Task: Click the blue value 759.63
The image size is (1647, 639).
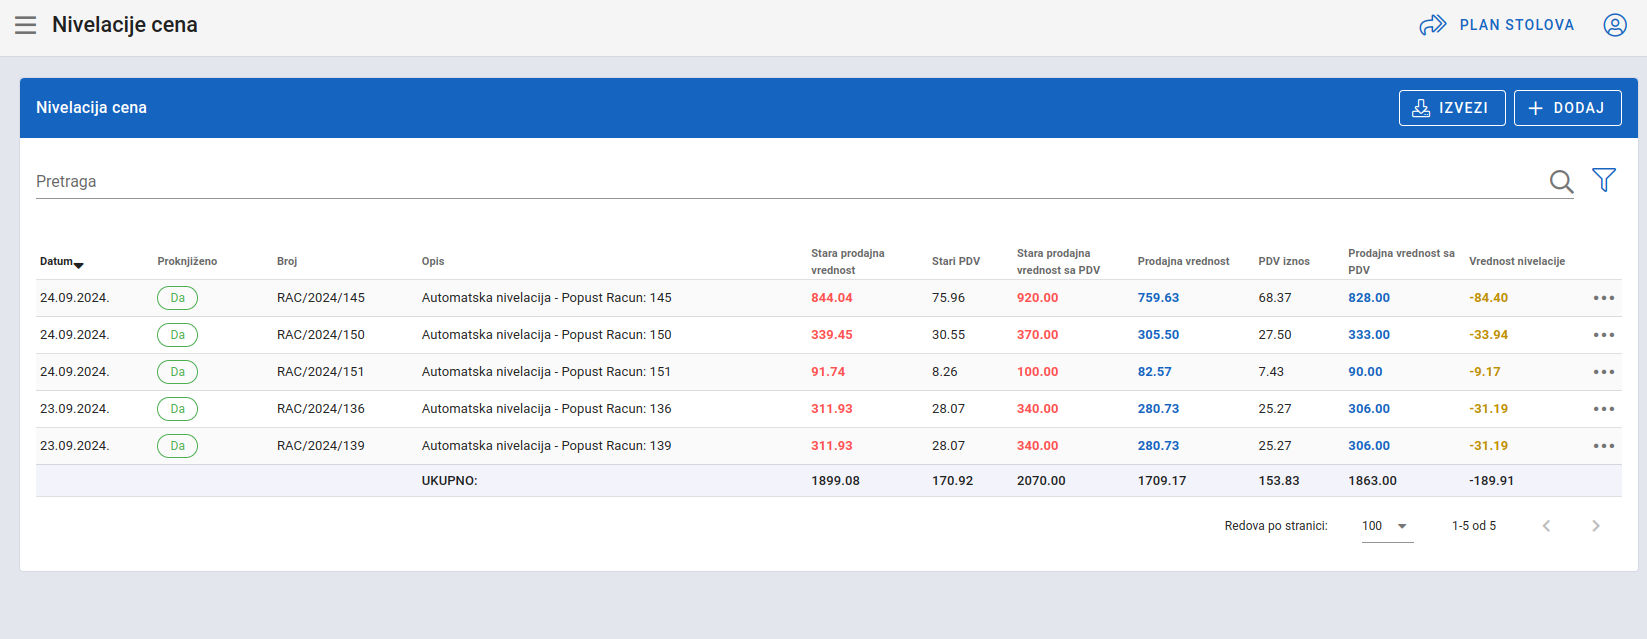Action: click(x=1159, y=298)
